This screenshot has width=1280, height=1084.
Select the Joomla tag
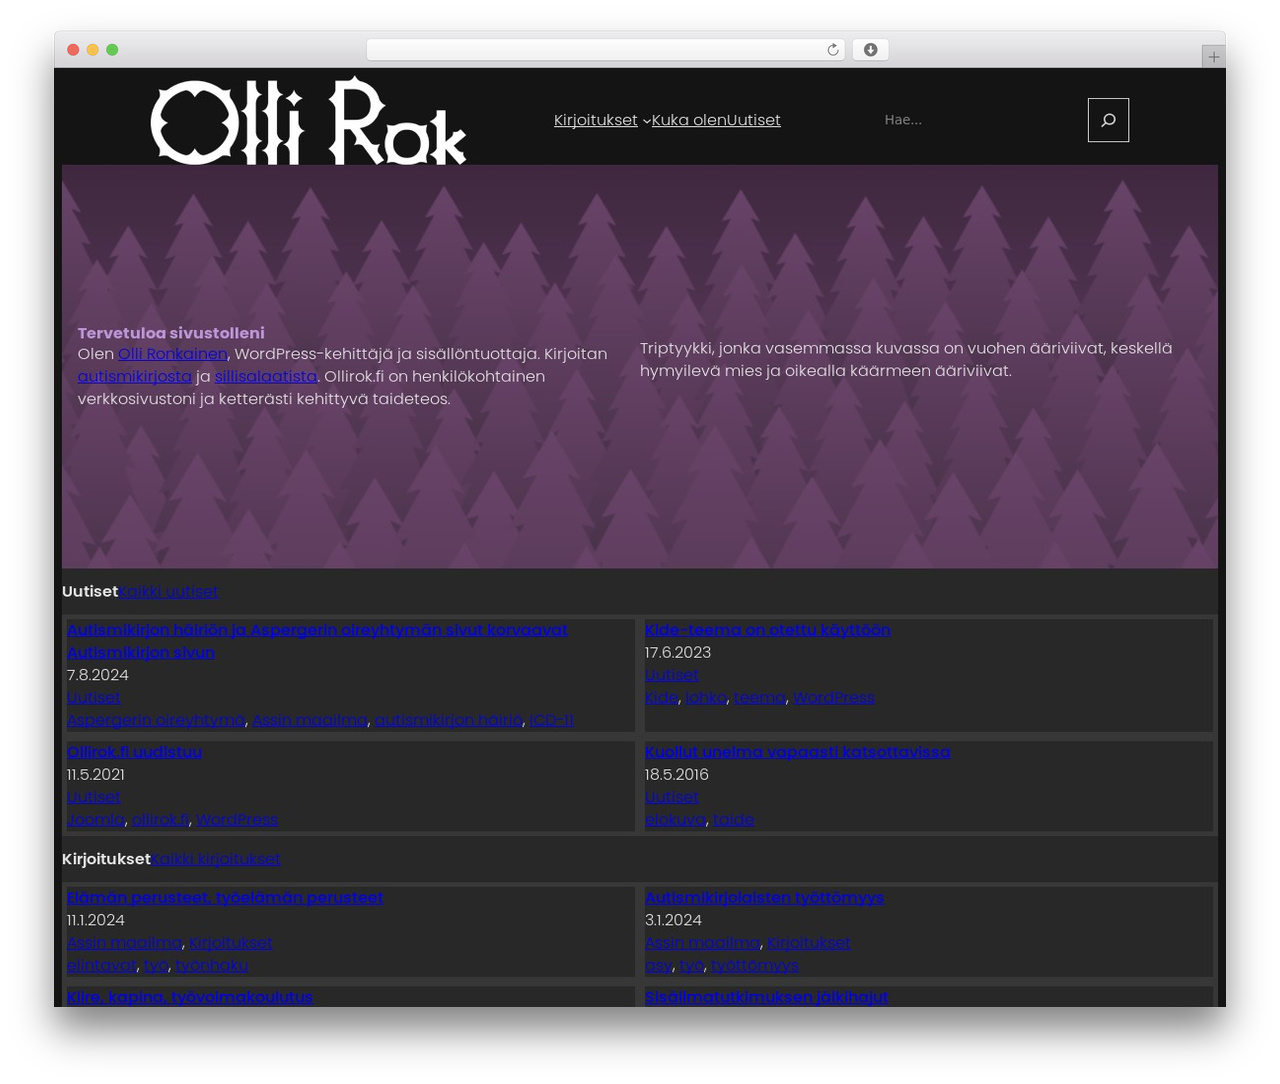96,820
